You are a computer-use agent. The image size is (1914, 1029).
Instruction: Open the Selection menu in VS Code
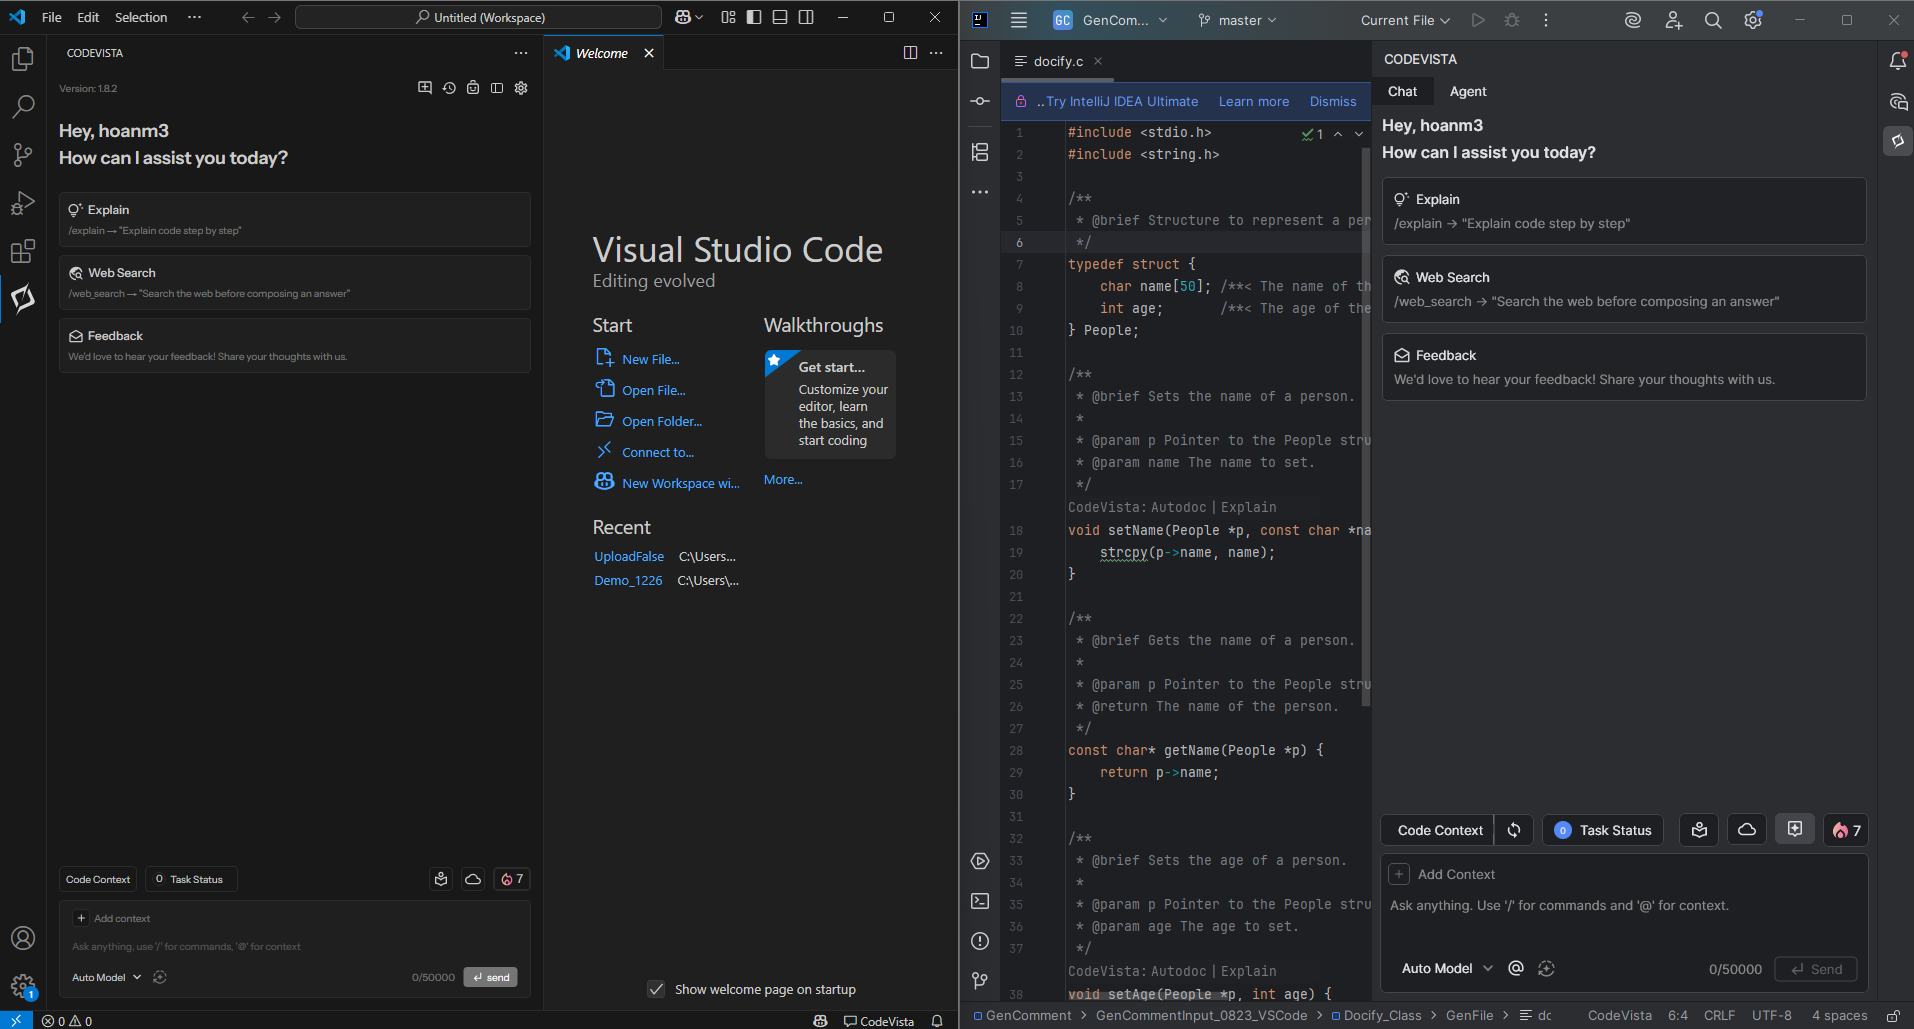[141, 17]
